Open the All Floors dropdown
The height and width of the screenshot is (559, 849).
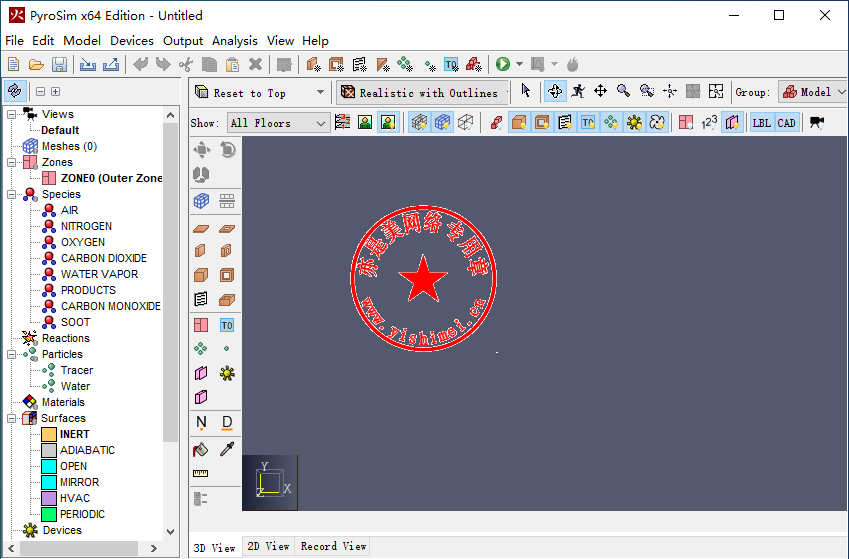278,124
